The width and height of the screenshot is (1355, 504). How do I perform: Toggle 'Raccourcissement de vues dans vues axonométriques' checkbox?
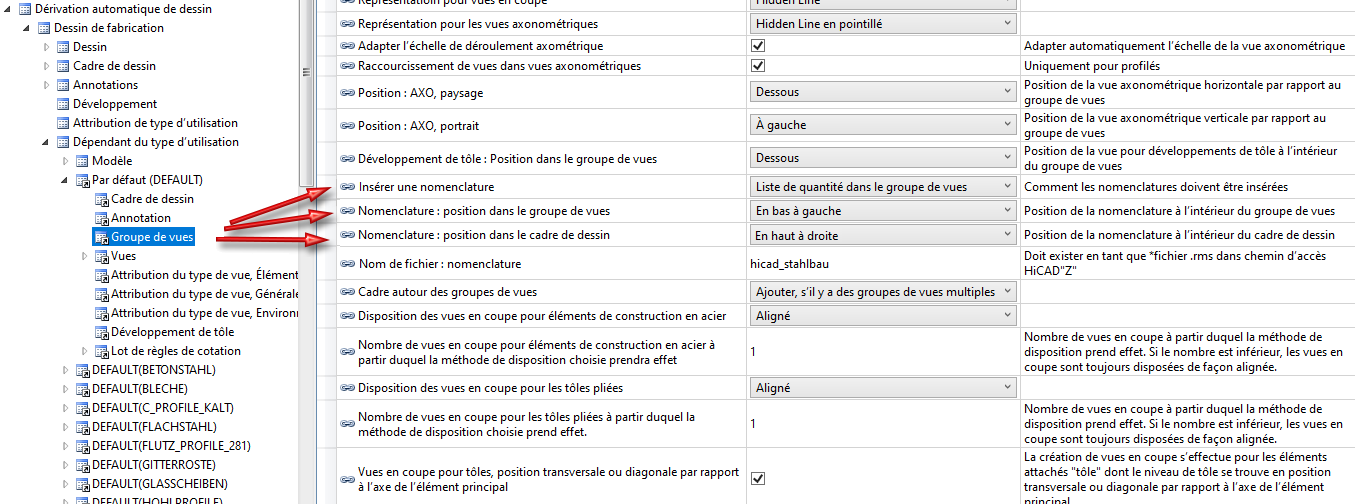(x=758, y=66)
